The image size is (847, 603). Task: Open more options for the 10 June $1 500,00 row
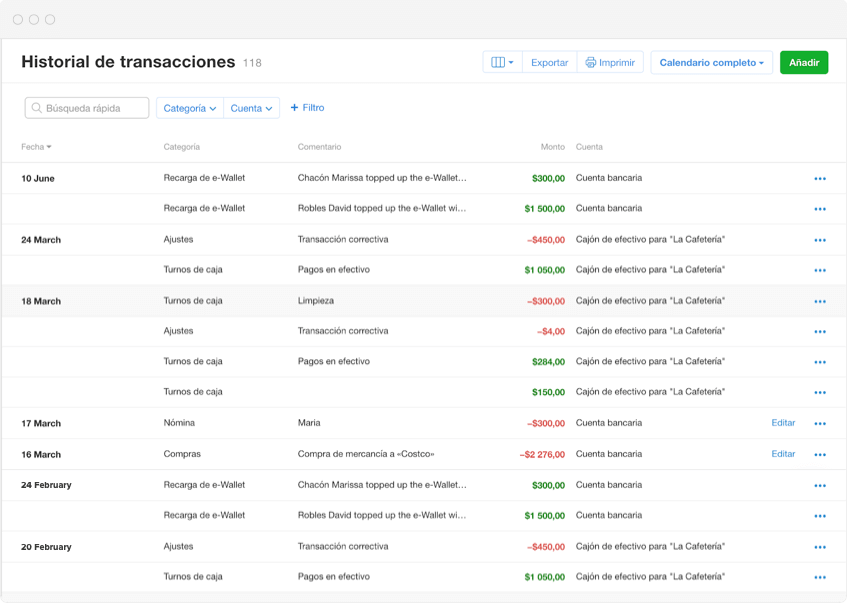[x=820, y=209]
